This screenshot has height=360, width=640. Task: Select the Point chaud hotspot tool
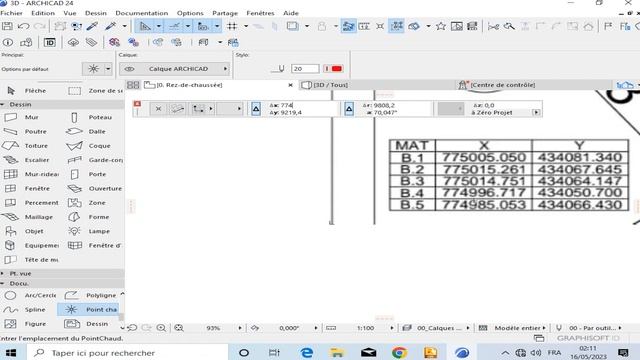(x=89, y=309)
